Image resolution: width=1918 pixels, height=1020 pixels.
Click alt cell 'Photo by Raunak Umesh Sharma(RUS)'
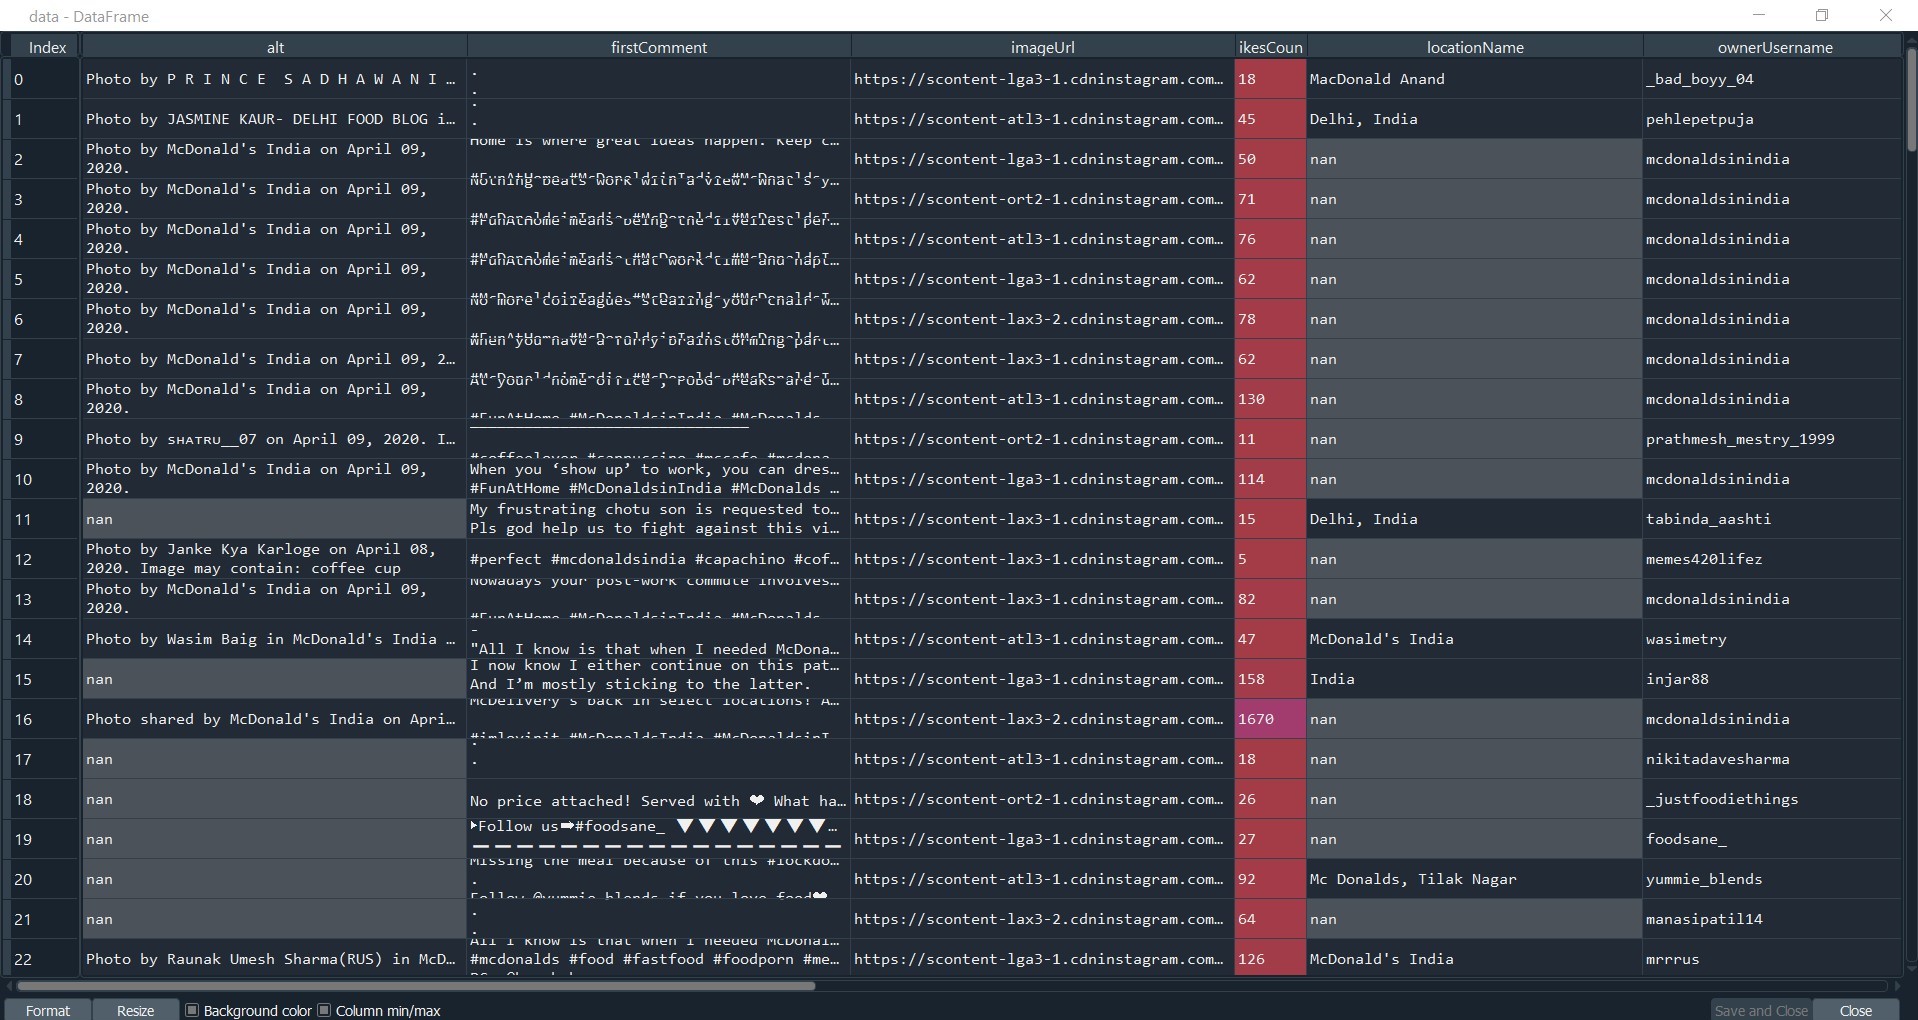point(275,959)
